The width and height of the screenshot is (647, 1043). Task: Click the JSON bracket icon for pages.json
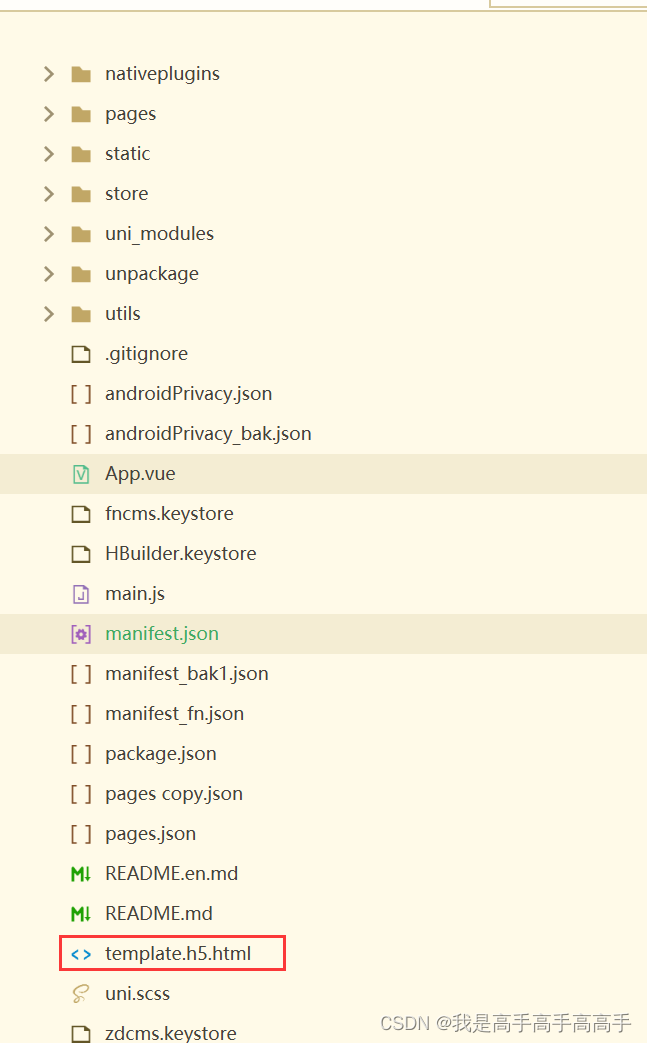(x=81, y=833)
